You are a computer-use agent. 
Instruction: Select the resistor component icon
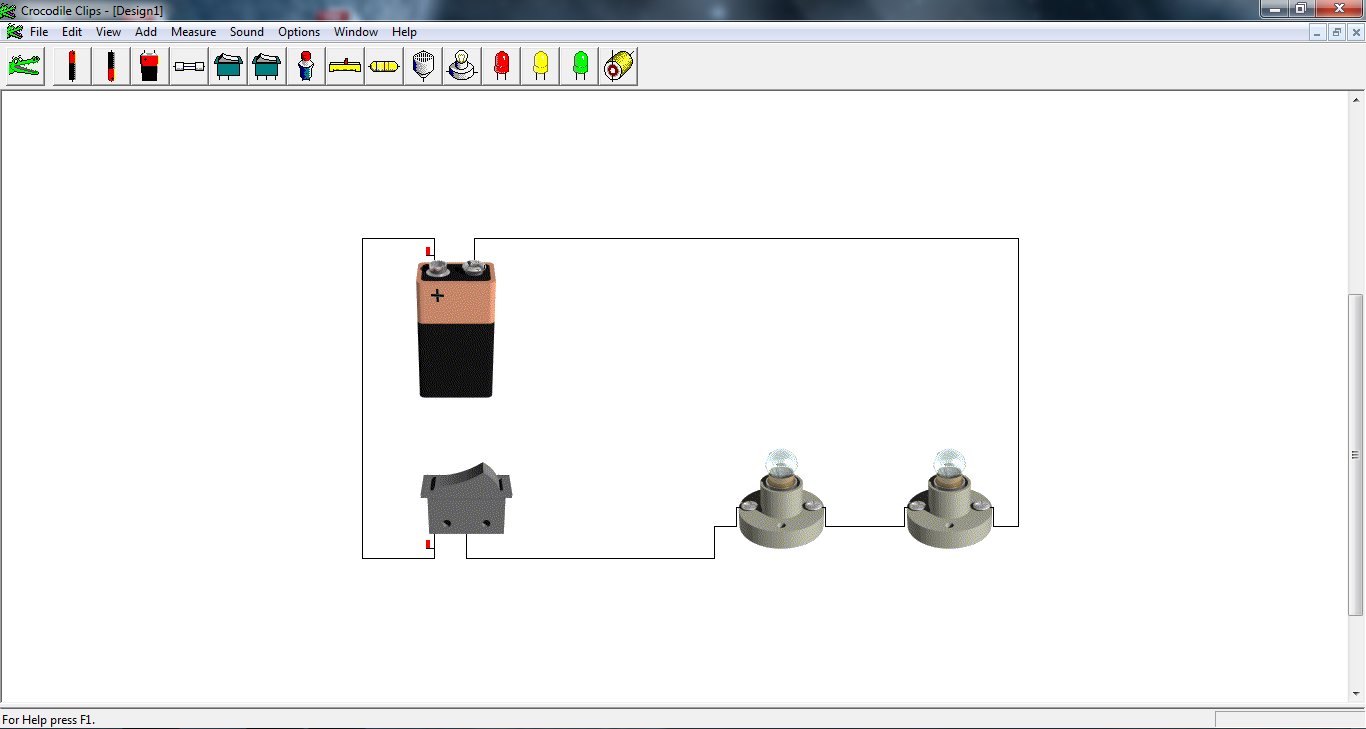coord(383,65)
